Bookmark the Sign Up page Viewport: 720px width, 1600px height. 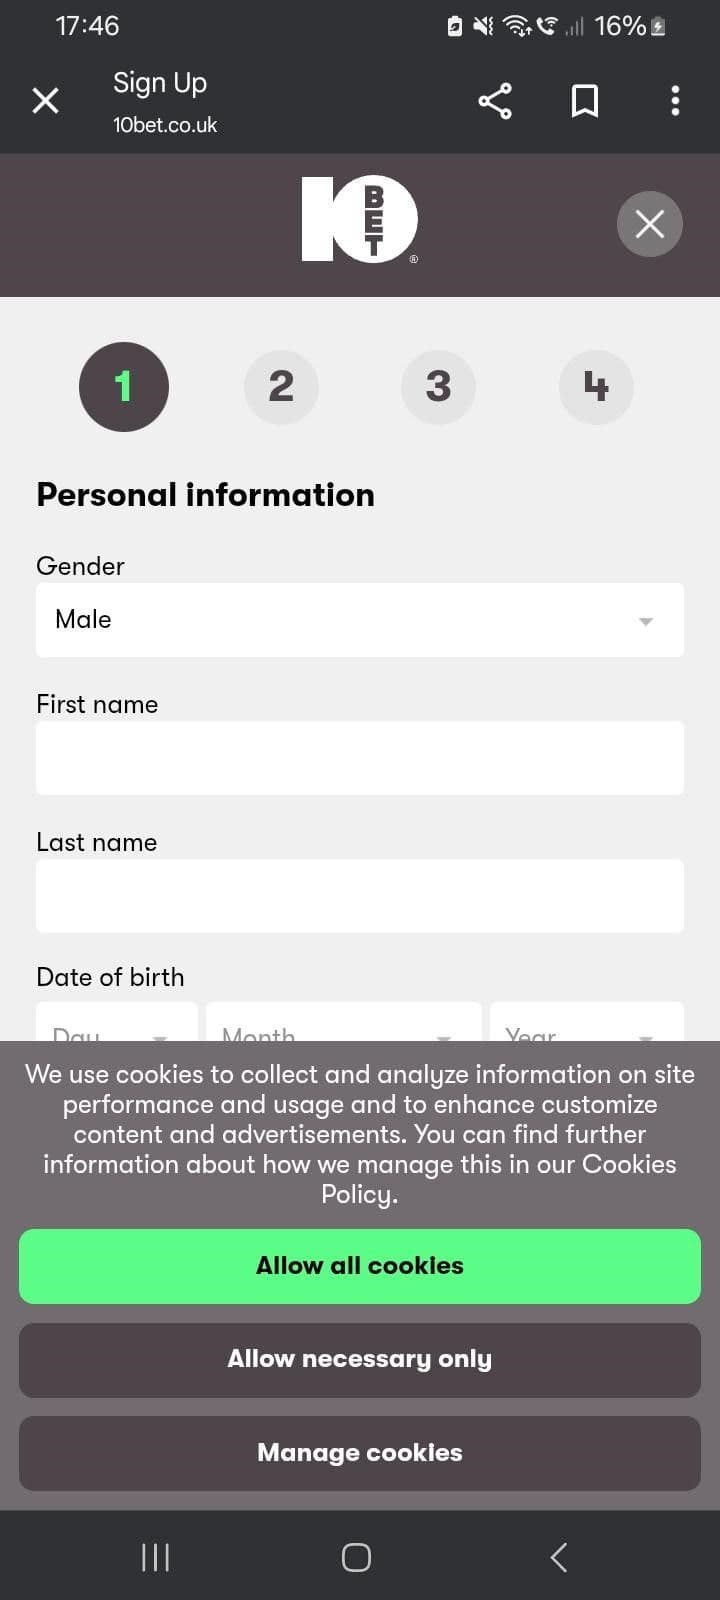tap(585, 100)
